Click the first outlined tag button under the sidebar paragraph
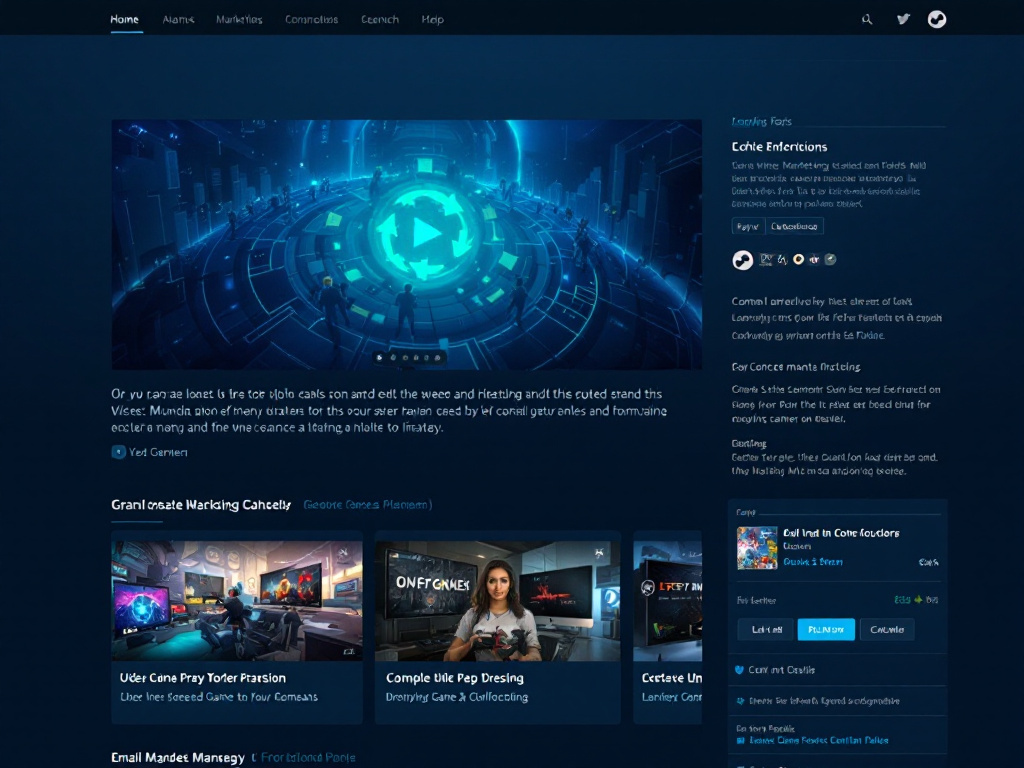This screenshot has height=768, width=1024. coord(748,226)
